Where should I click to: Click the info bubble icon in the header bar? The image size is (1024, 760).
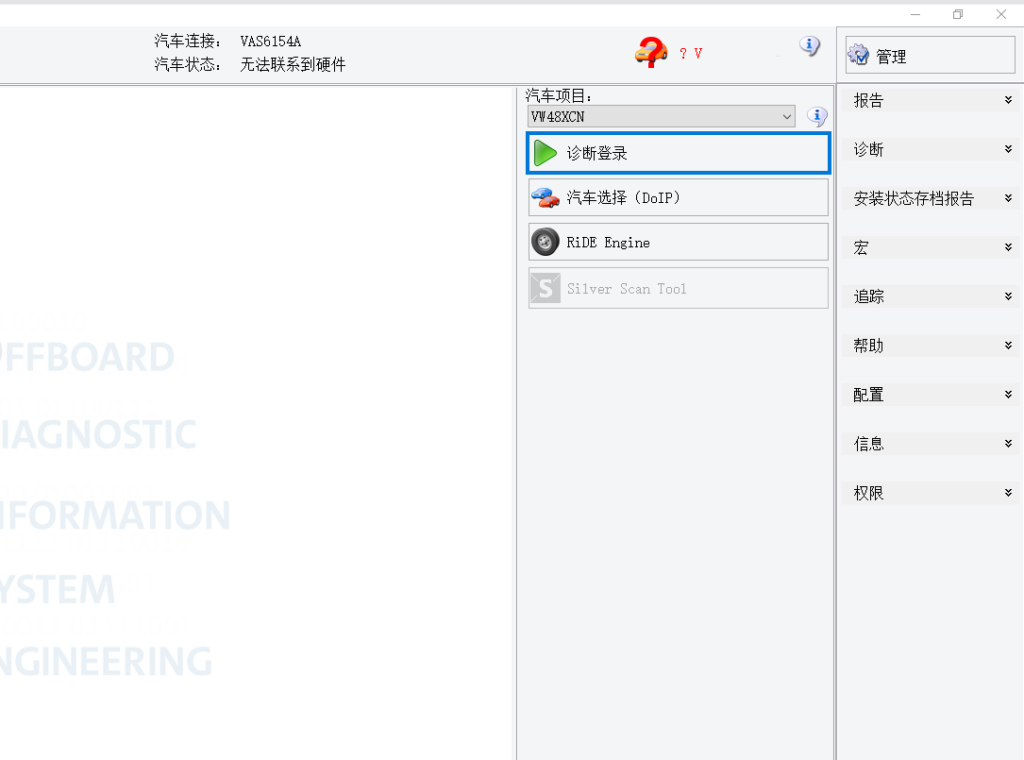tap(810, 46)
